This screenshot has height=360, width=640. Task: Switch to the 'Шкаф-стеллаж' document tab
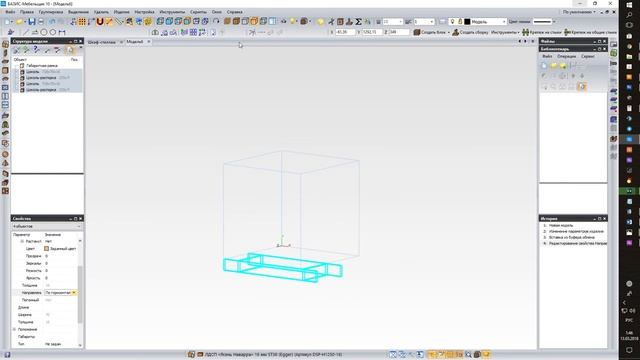102,42
